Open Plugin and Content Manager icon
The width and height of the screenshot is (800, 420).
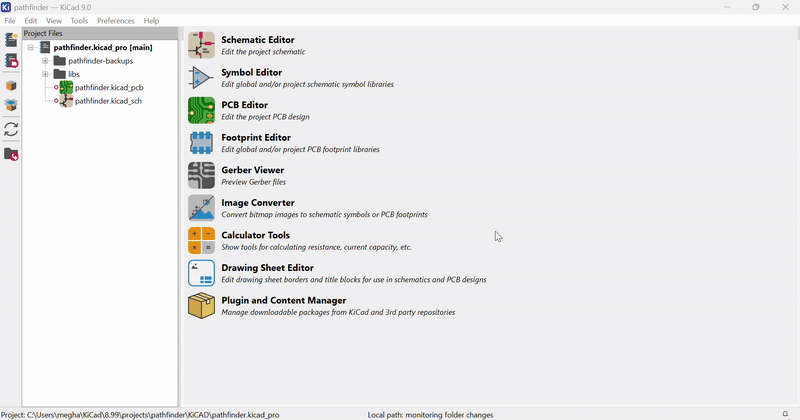[201, 305]
